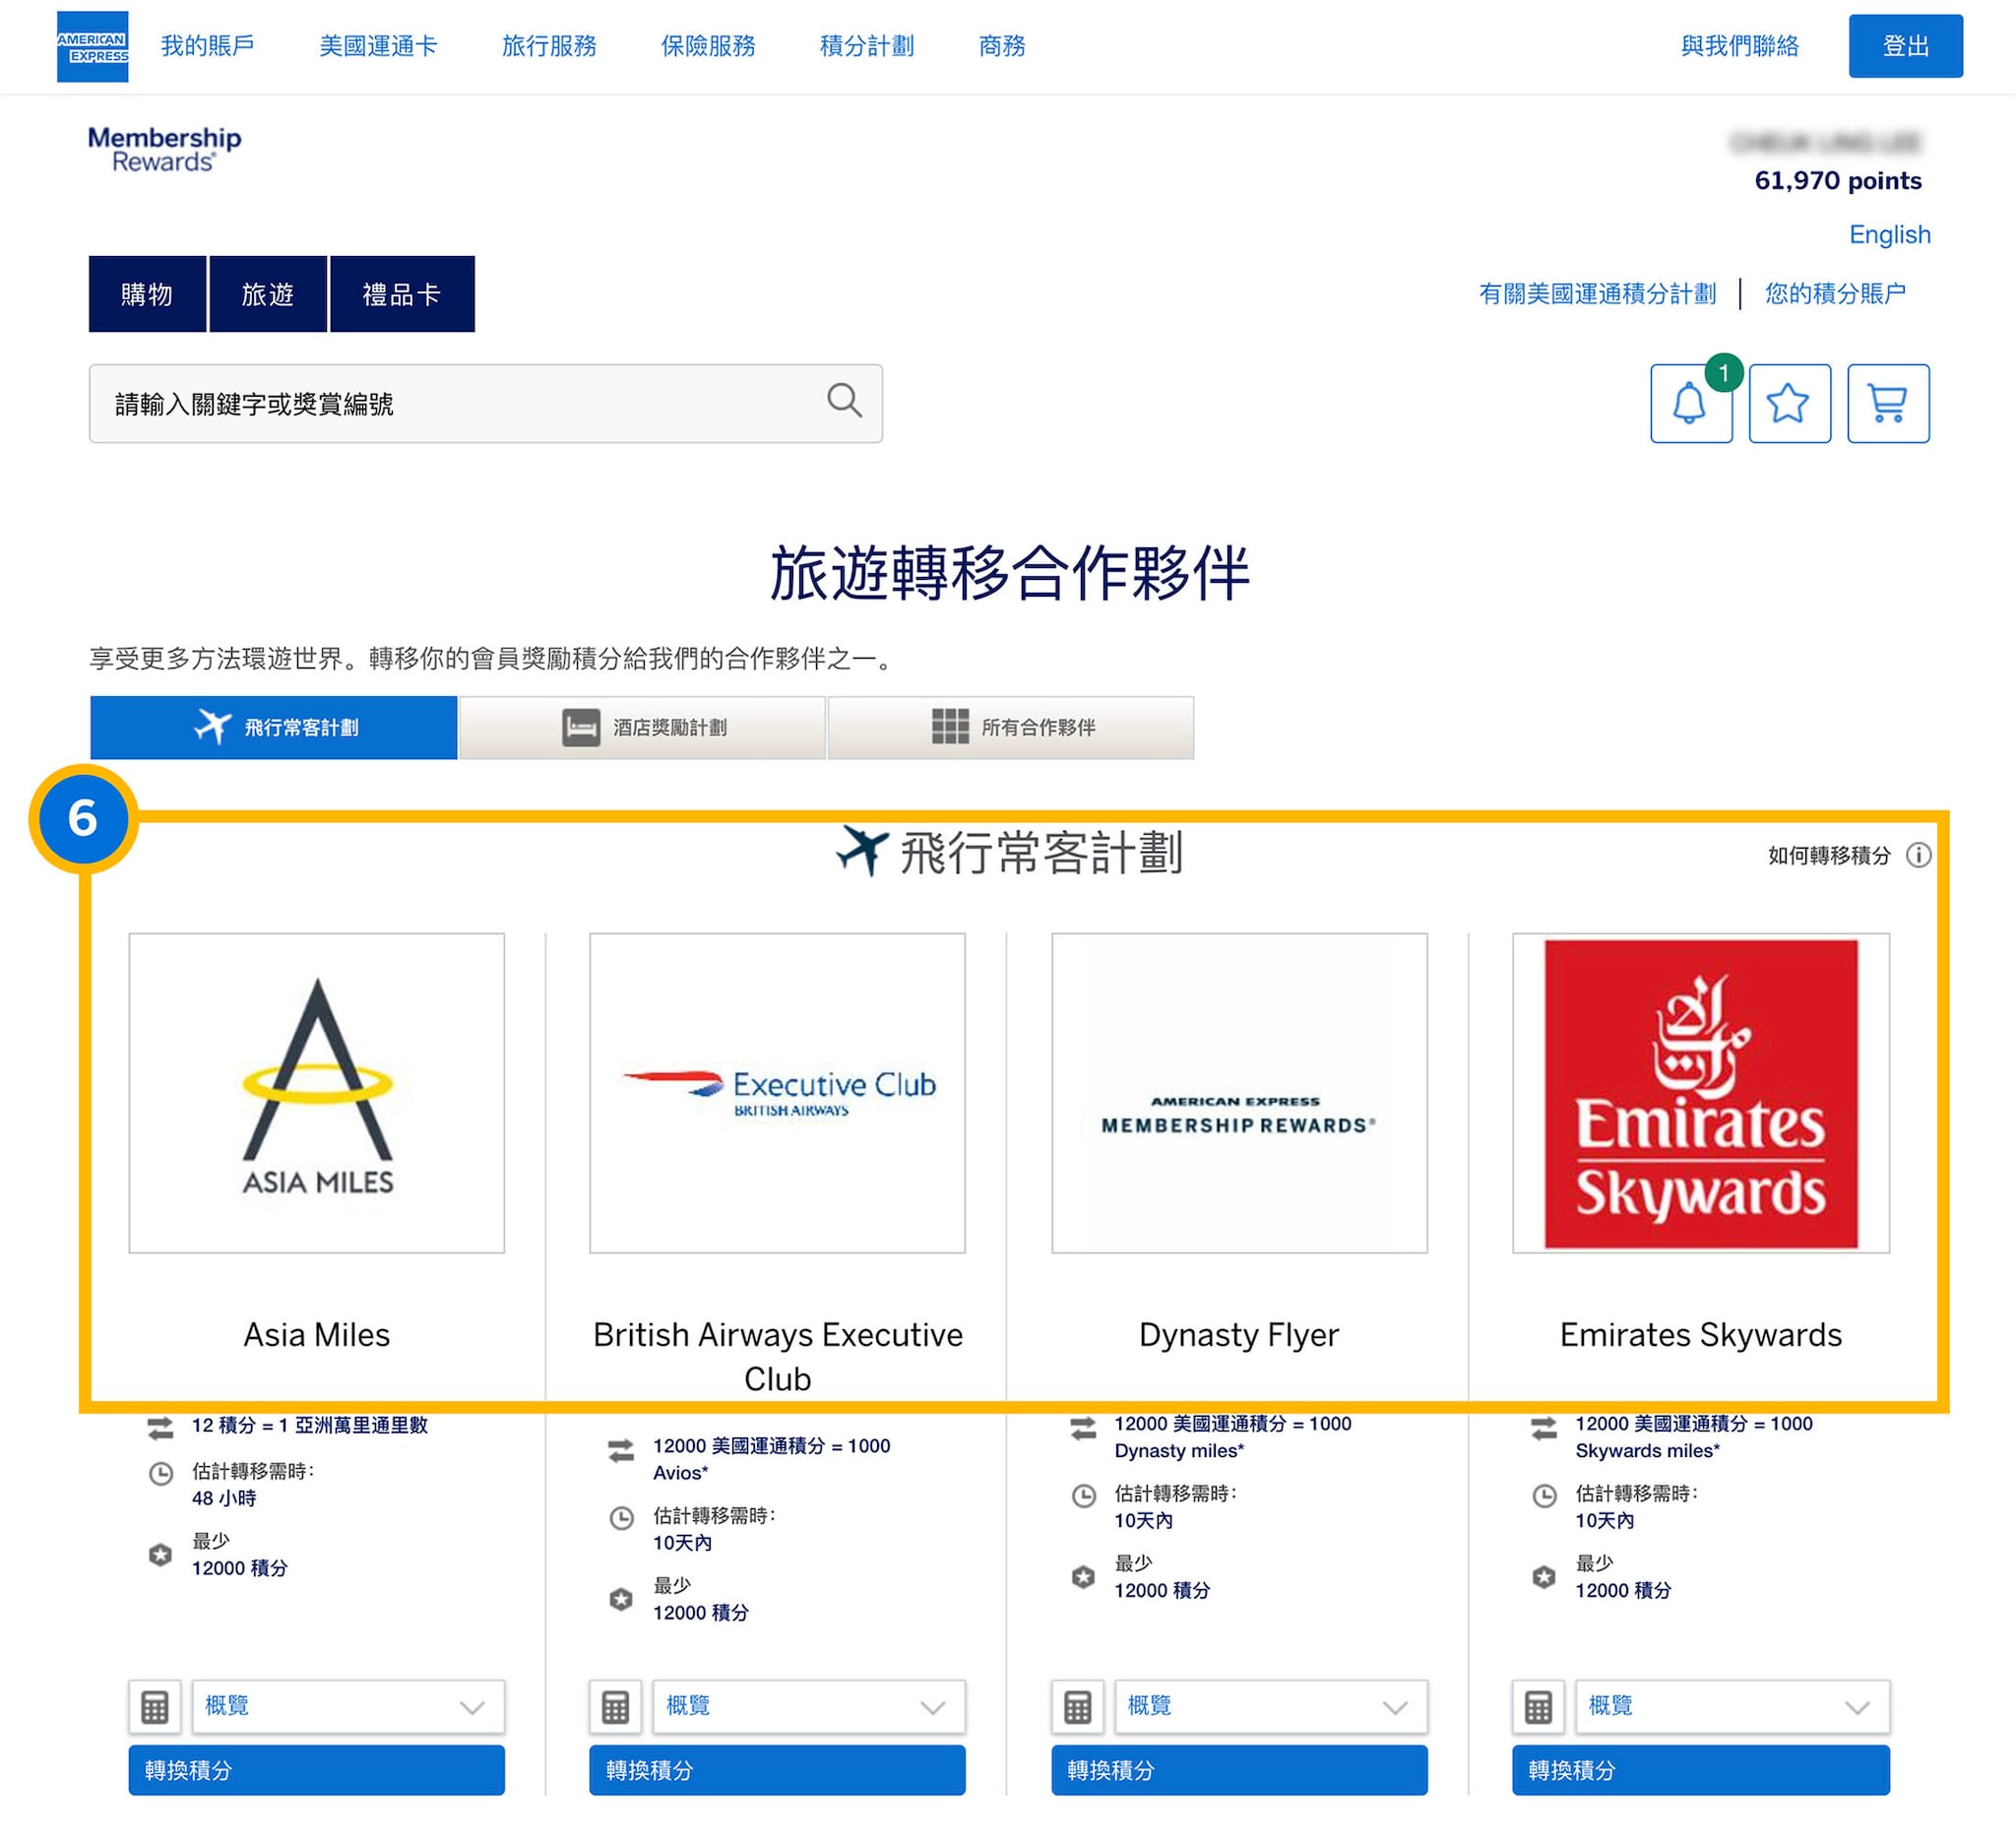Click the American Express logo

pyautogui.click(x=92, y=46)
